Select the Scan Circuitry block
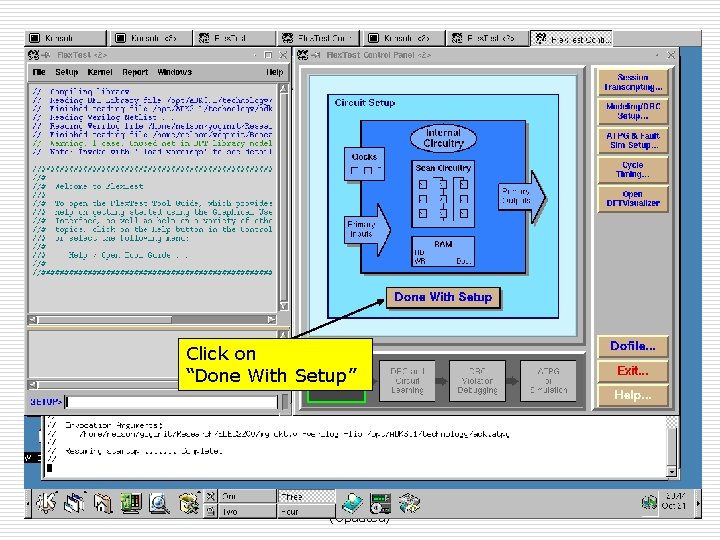720x540 pixels. tap(443, 194)
